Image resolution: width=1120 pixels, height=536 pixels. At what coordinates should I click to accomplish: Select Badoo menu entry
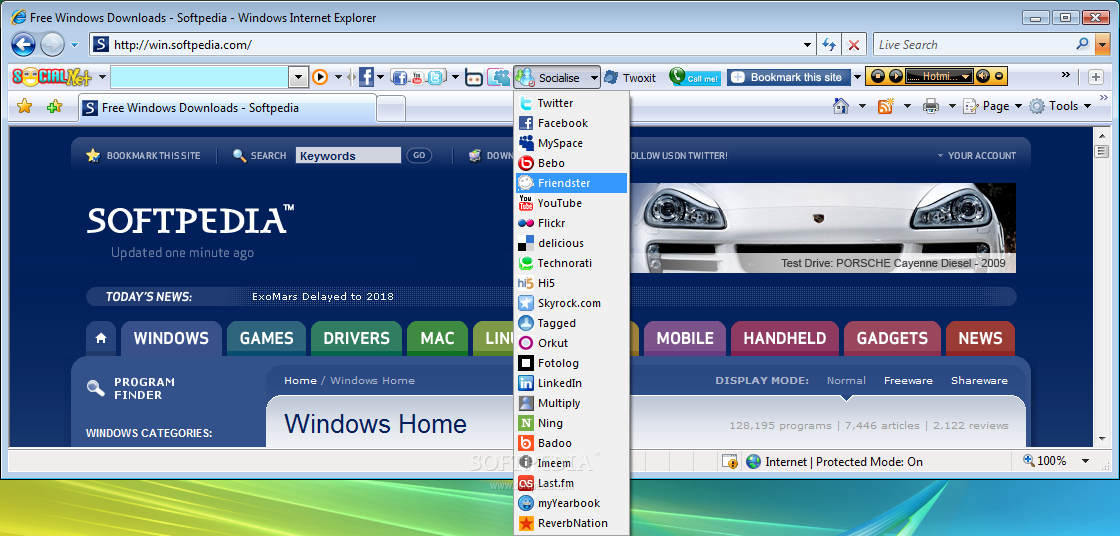571,443
